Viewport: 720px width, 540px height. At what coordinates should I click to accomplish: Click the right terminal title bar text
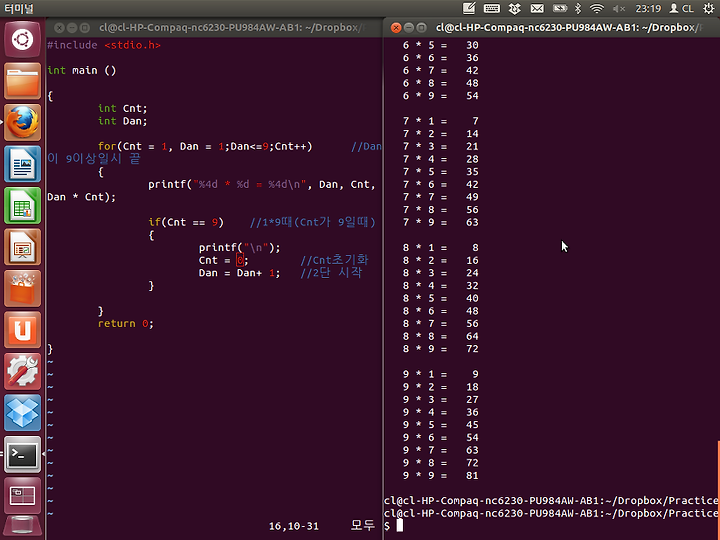[x=568, y=28]
